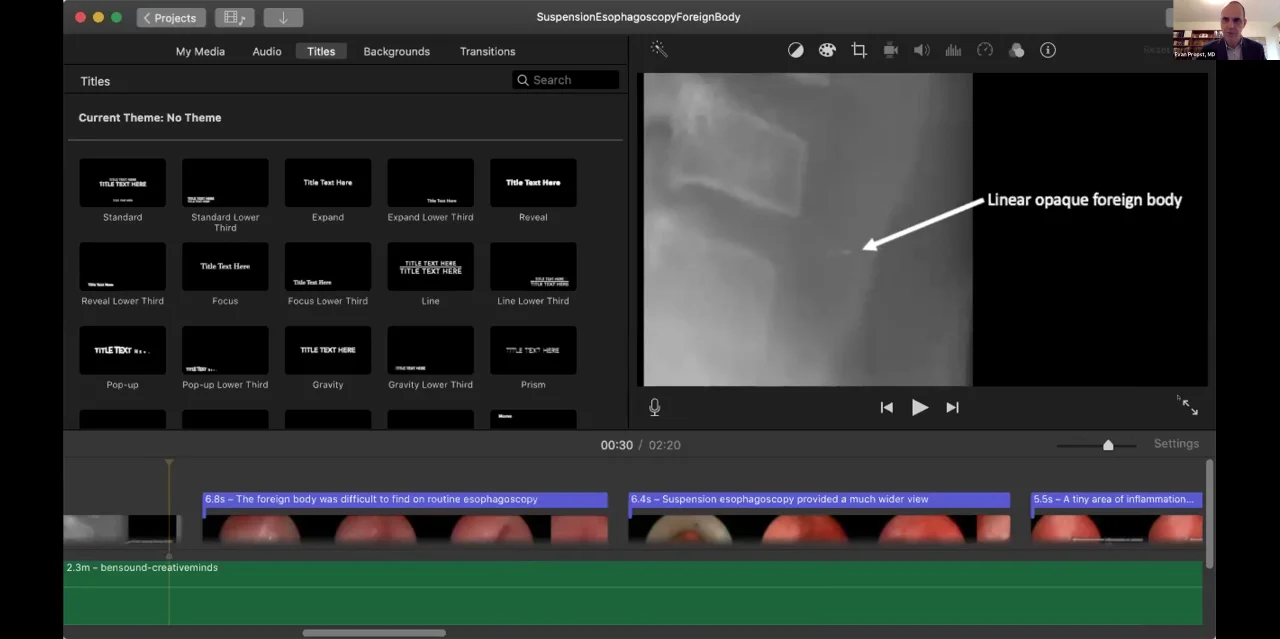Viewport: 1280px width, 639px height.
Task: Open color correction palette tool
Action: tap(827, 50)
